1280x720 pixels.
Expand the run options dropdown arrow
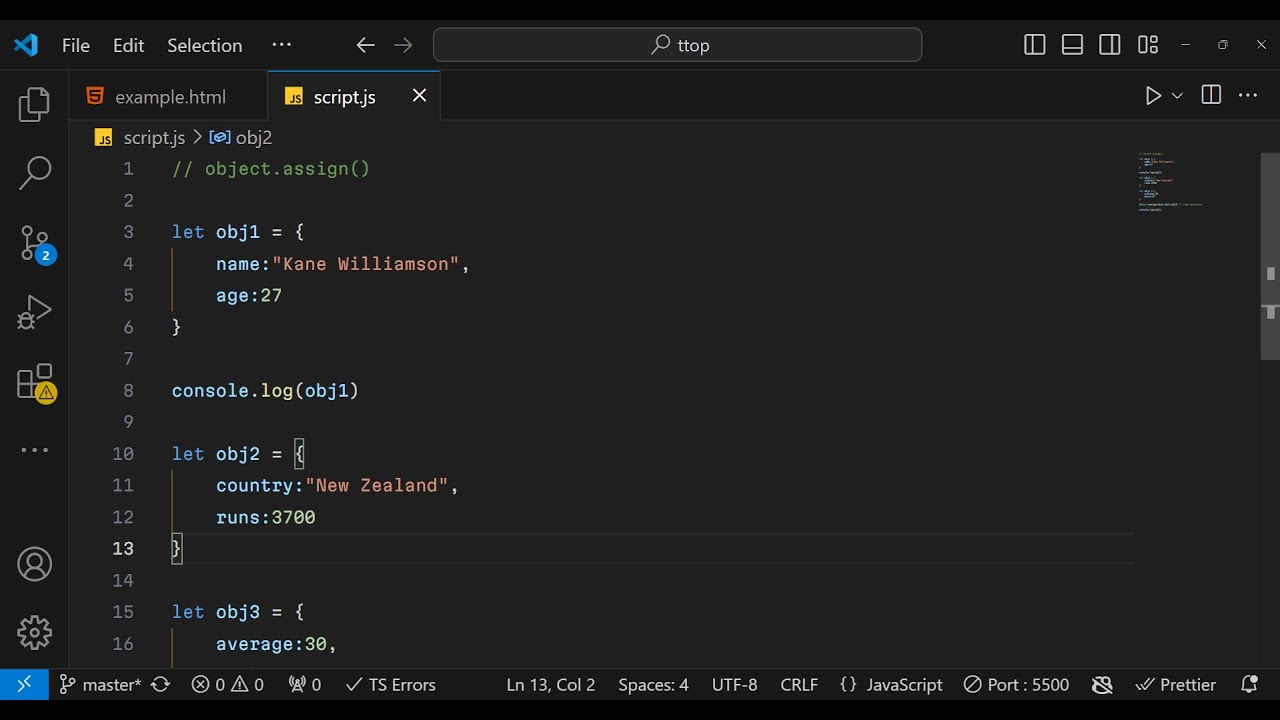(1177, 96)
